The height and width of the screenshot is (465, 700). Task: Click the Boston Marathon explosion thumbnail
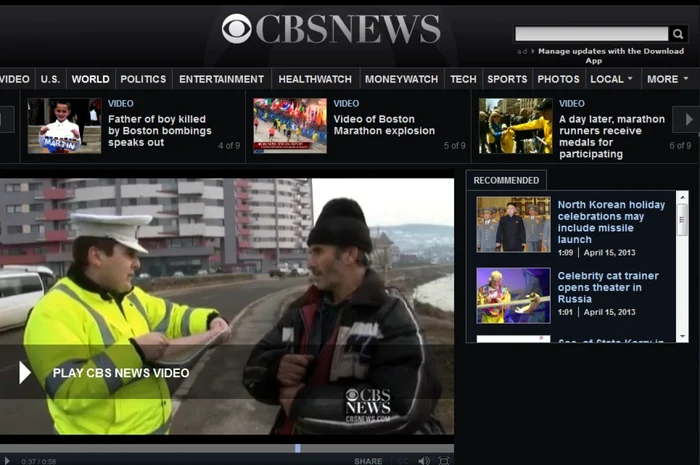click(x=290, y=126)
